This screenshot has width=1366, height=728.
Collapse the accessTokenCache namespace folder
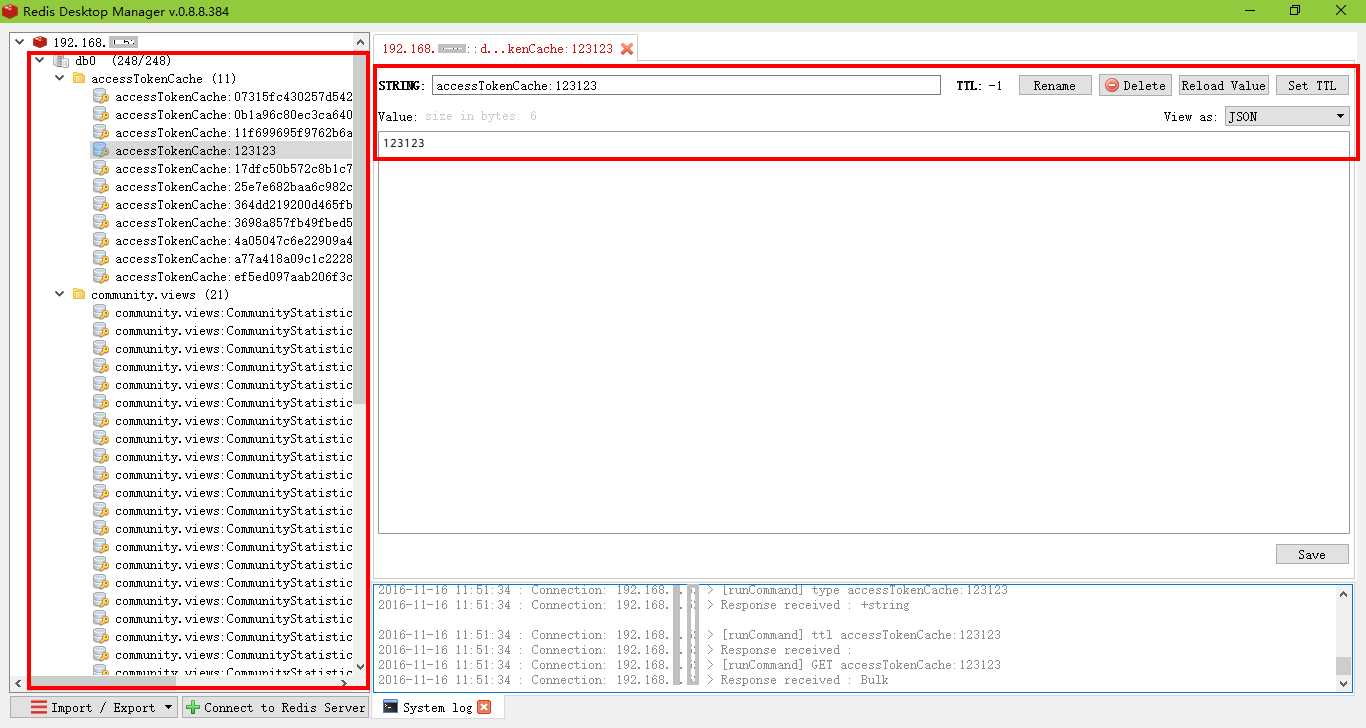click(x=59, y=78)
